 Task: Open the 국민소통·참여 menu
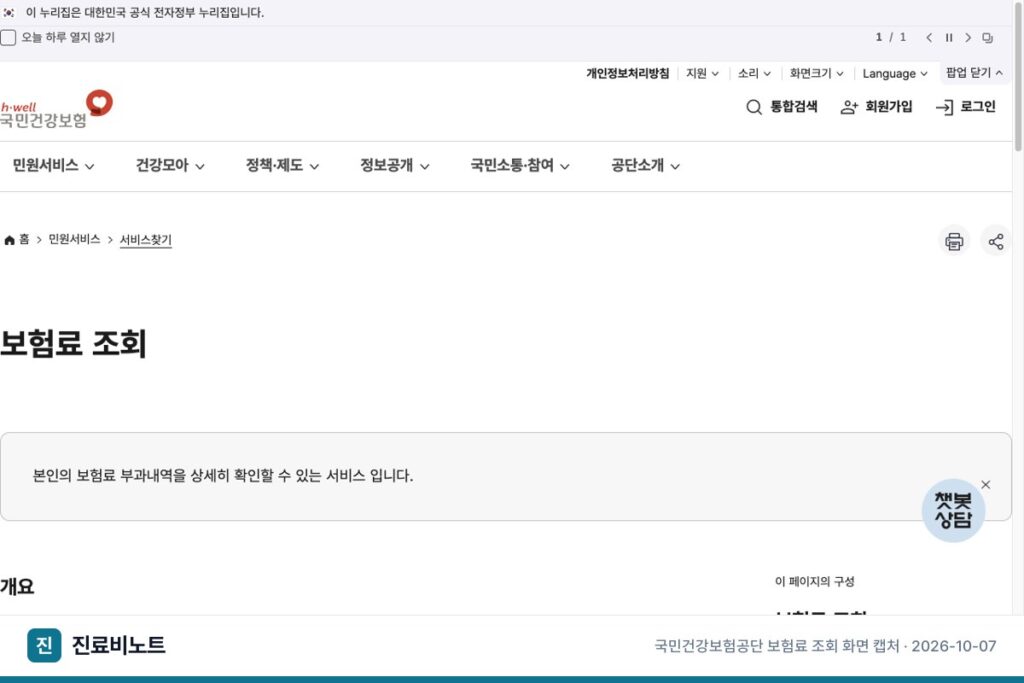[x=520, y=165]
